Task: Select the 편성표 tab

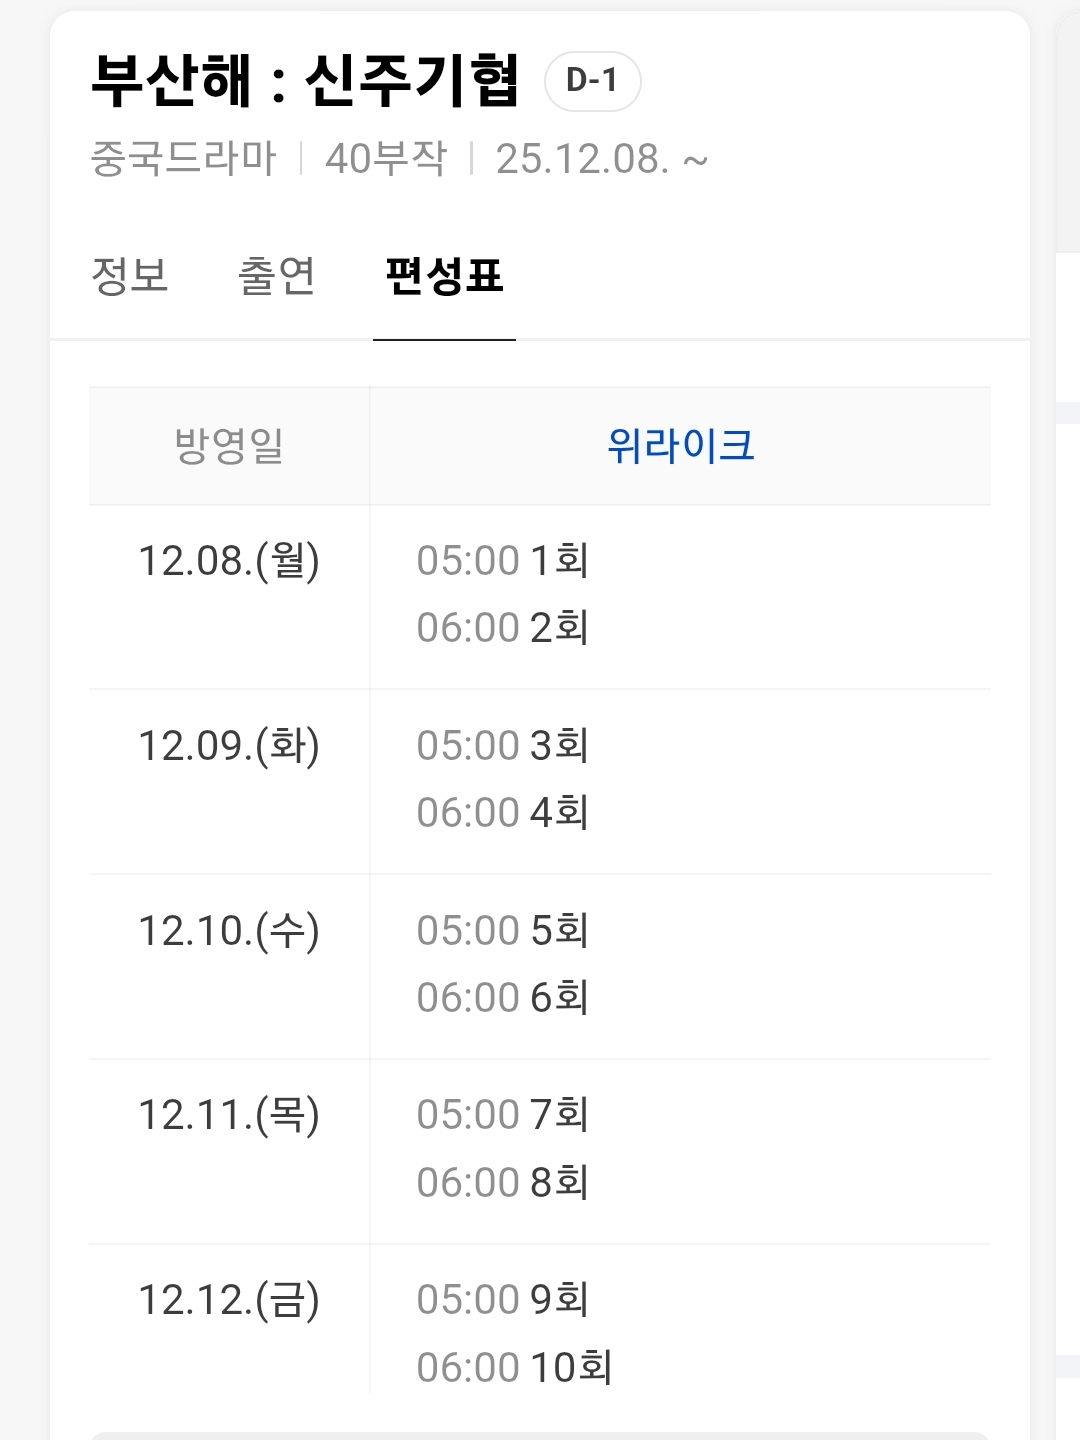Action: [444, 276]
